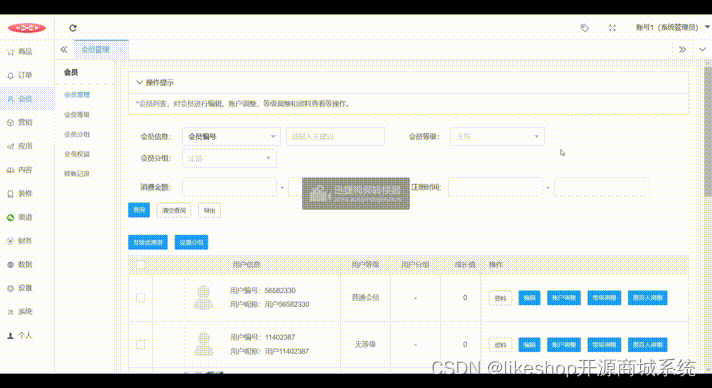
Task: Click 推荐人调整 for user 11402387
Action: pos(648,345)
